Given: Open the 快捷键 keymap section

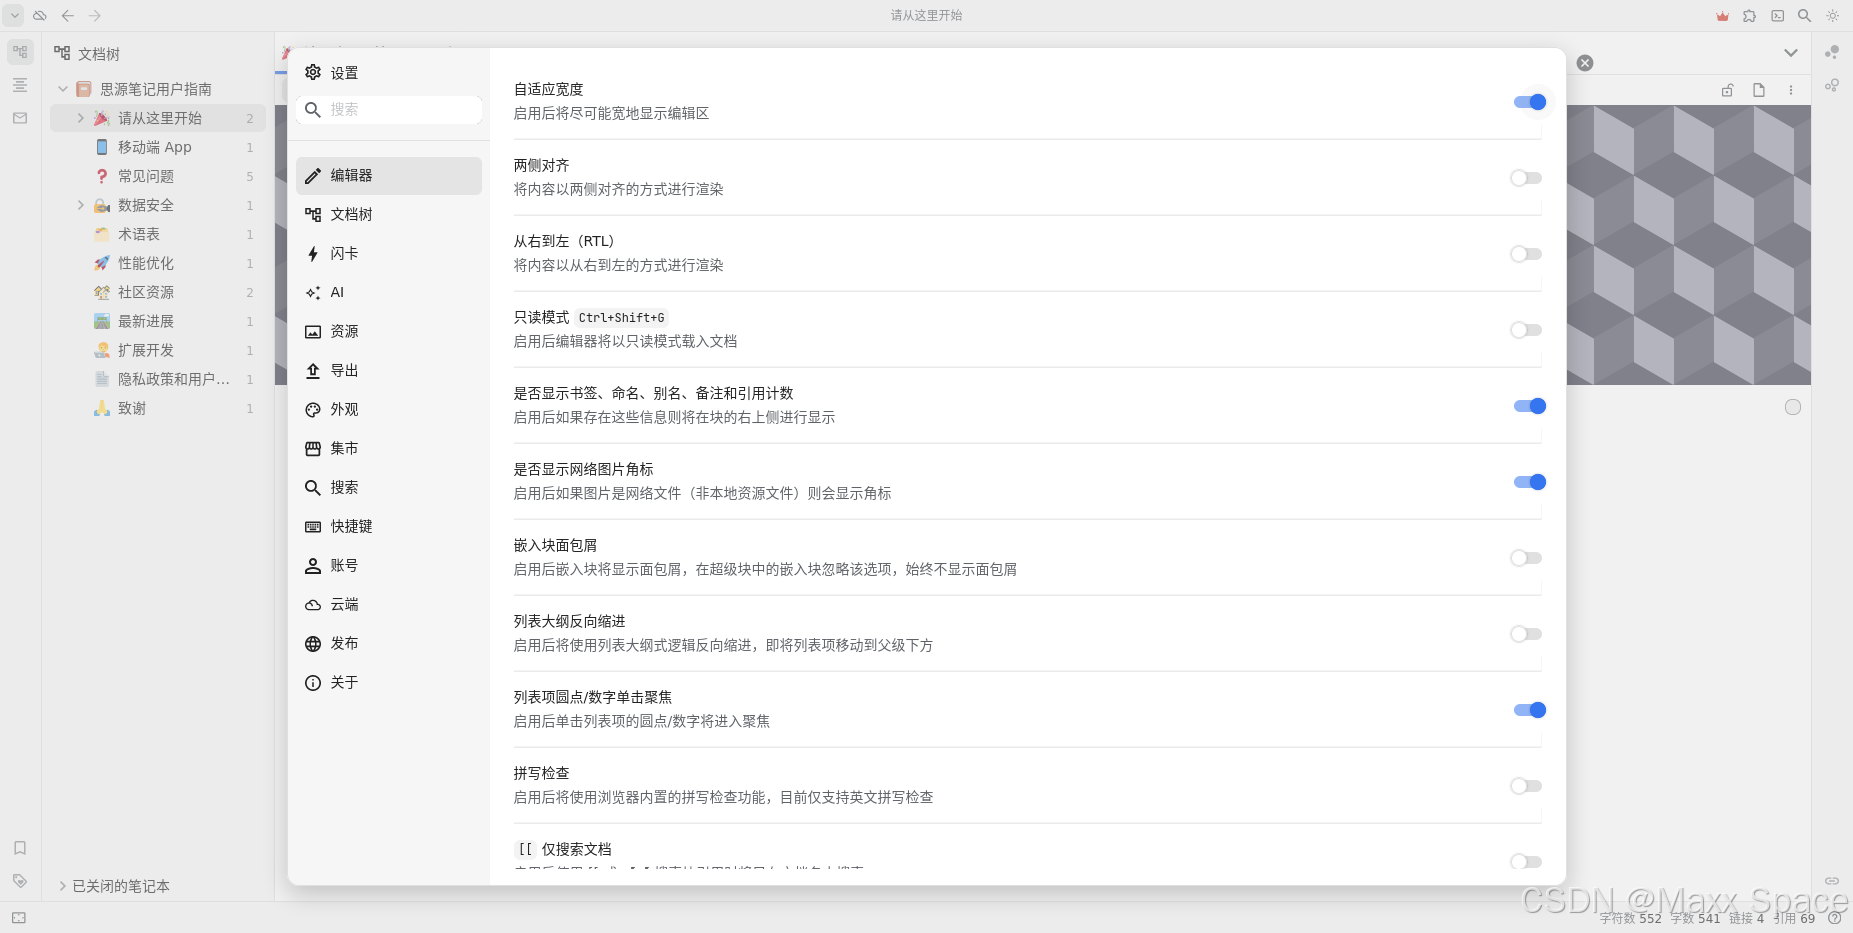Looking at the screenshot, I should tap(388, 526).
